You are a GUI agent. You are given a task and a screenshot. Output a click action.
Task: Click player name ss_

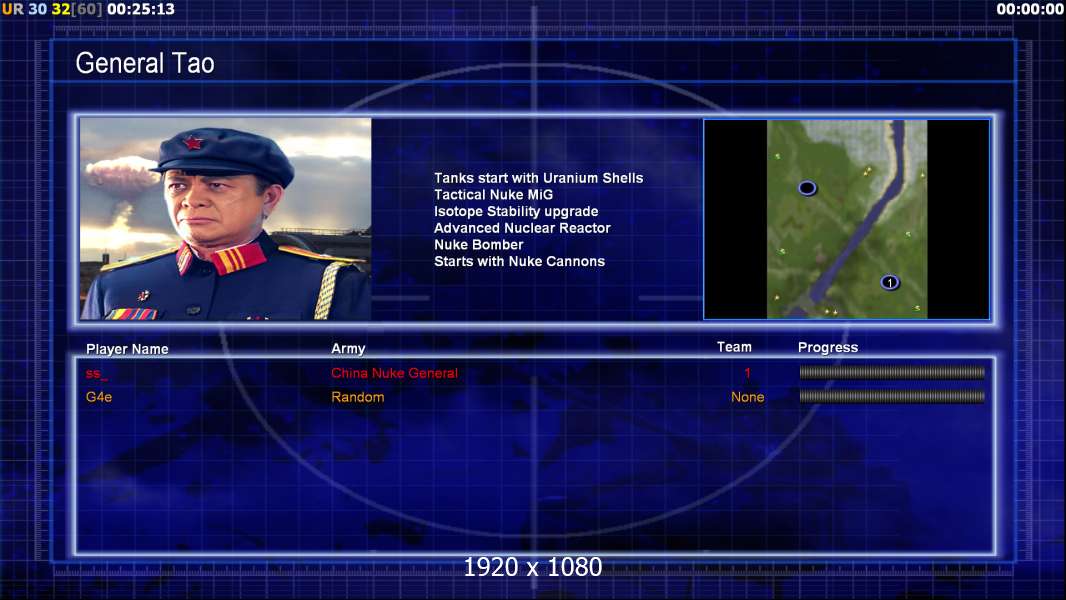click(97, 373)
